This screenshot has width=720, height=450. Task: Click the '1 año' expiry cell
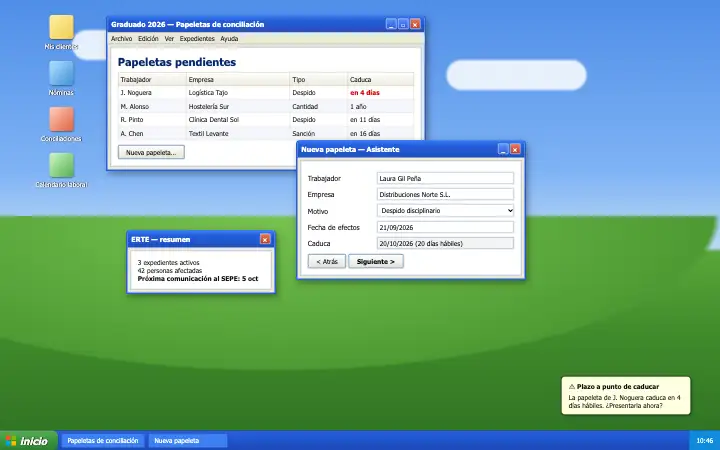(x=381, y=107)
